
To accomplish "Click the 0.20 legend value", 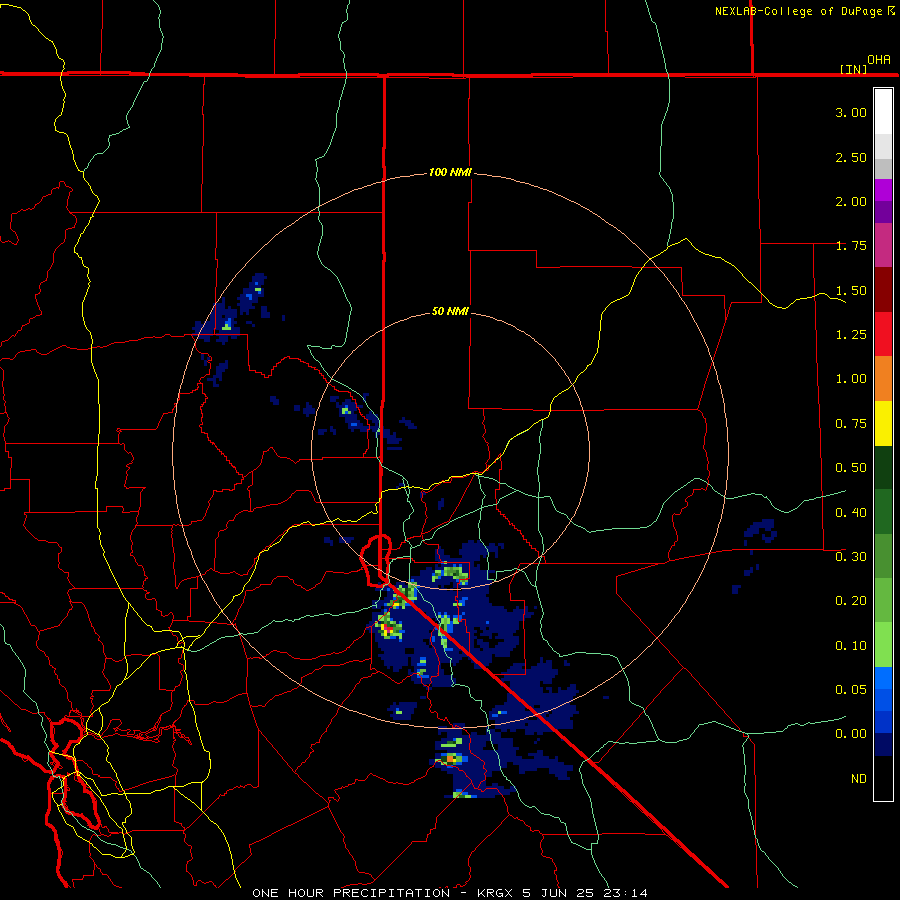I will pyautogui.click(x=851, y=601).
